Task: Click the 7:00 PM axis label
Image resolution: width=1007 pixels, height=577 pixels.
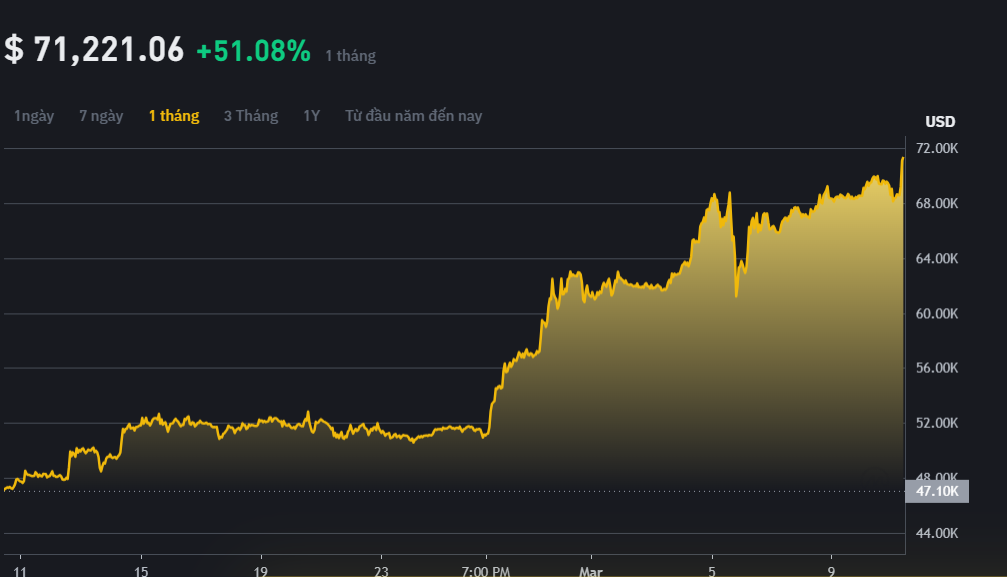Action: click(x=486, y=571)
